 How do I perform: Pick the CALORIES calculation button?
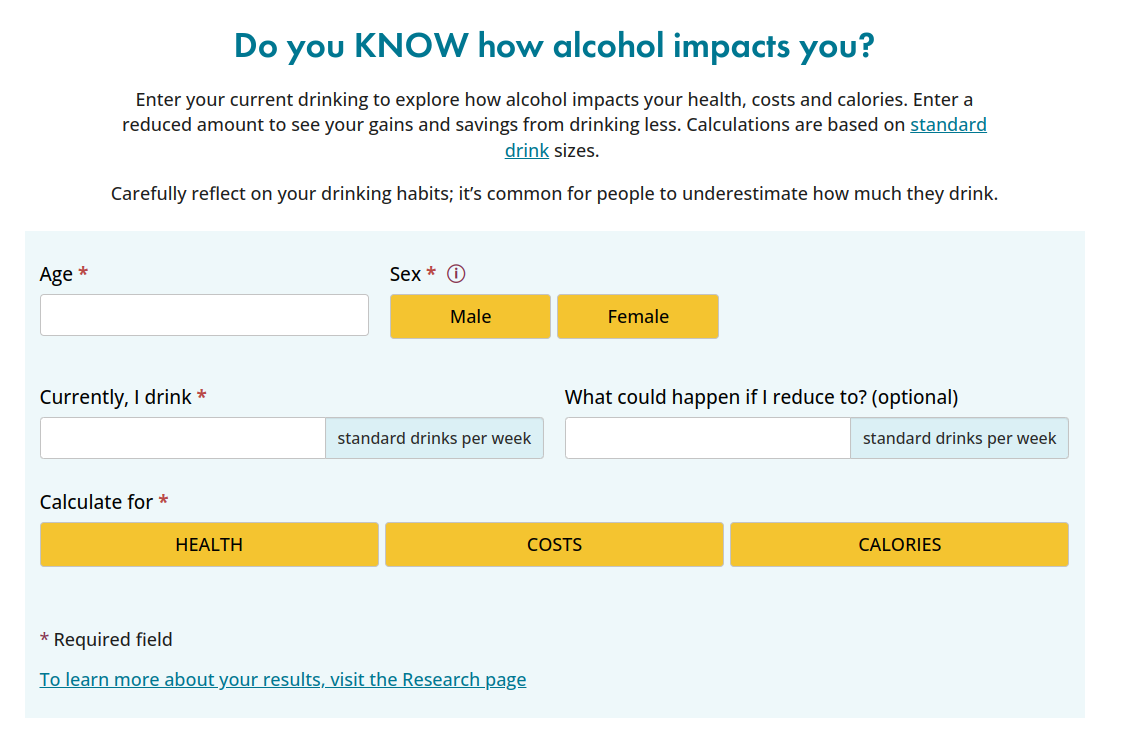[900, 545]
